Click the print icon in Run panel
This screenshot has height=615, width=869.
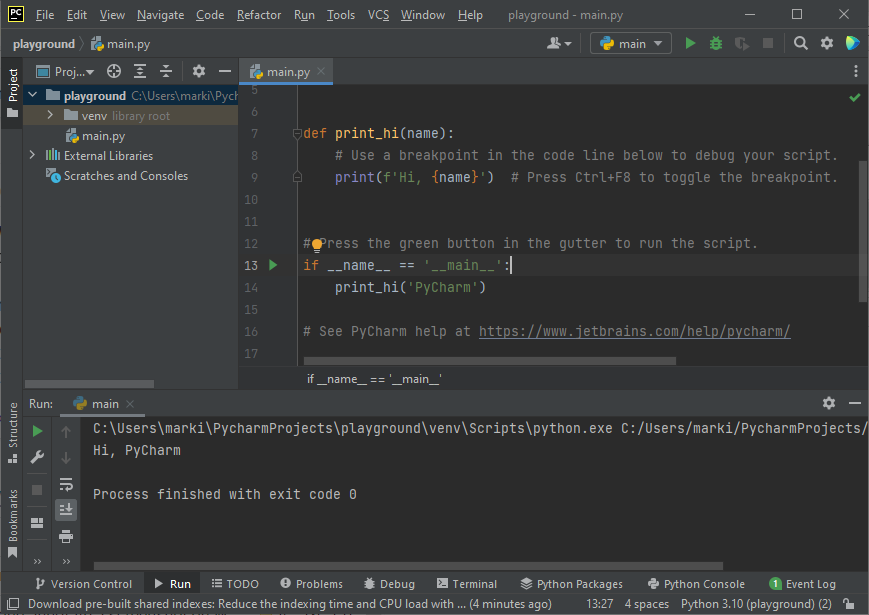[66, 536]
